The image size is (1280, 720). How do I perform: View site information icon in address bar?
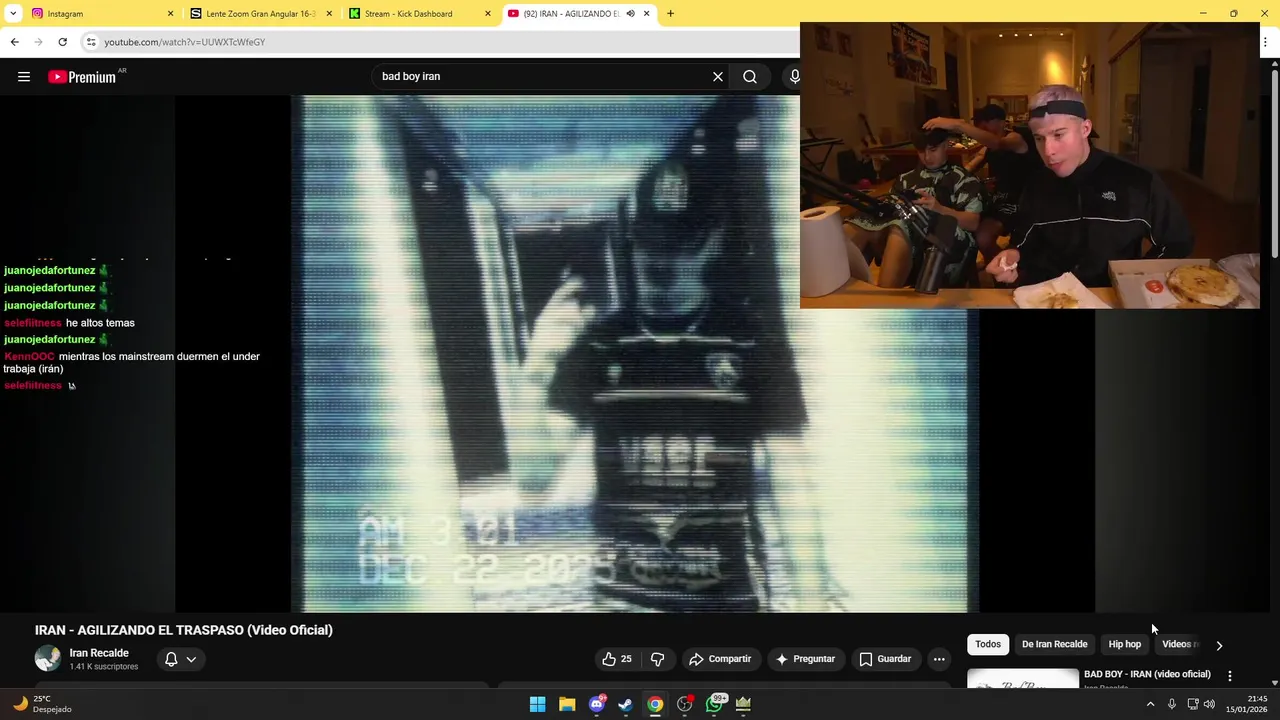91,42
